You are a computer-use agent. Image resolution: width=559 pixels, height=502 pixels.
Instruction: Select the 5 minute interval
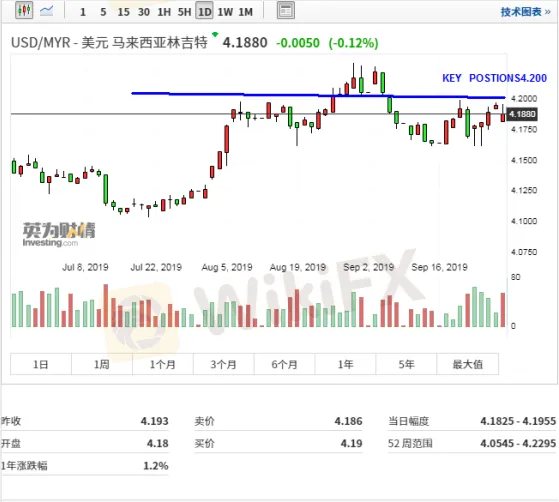[103, 12]
